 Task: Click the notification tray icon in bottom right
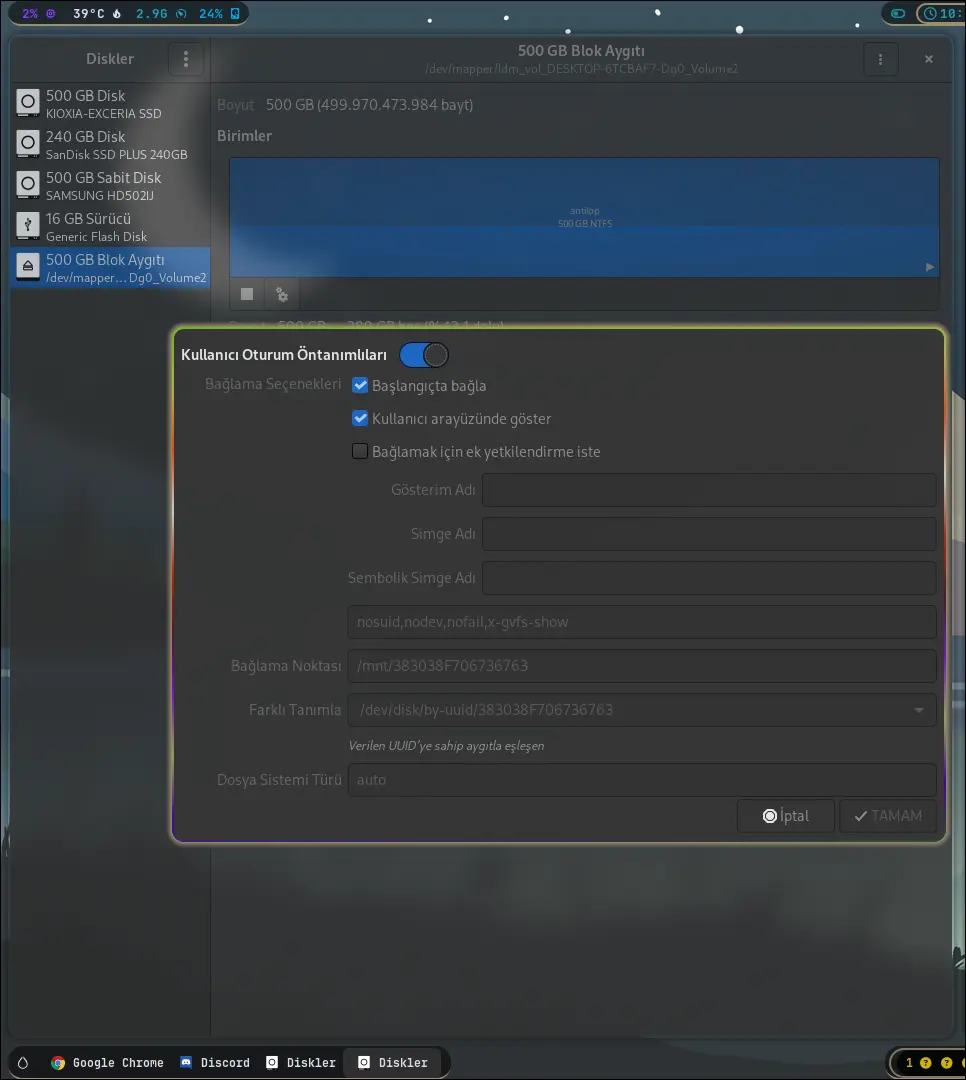tap(925, 1063)
